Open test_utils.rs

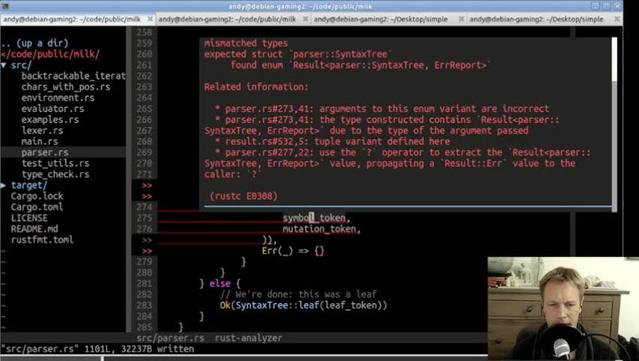tap(55, 163)
